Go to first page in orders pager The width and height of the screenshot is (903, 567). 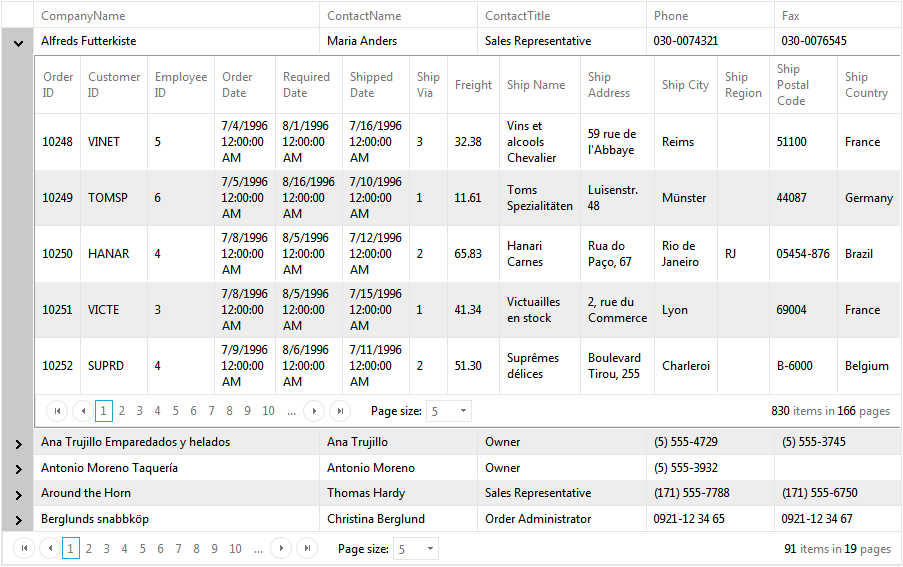coord(57,411)
